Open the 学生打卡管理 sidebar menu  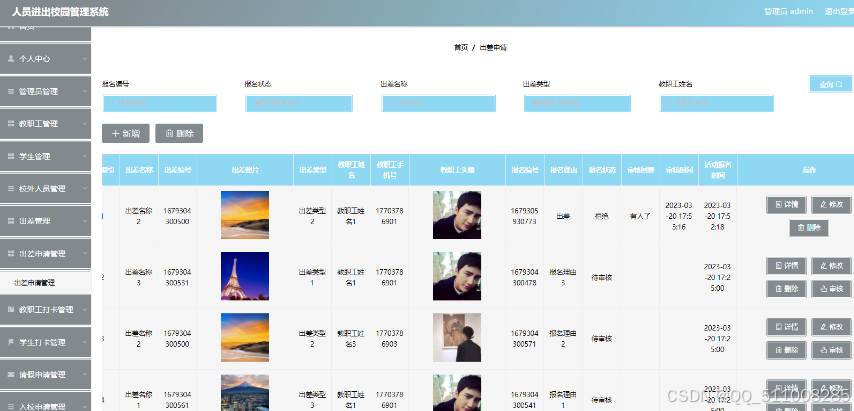point(45,342)
